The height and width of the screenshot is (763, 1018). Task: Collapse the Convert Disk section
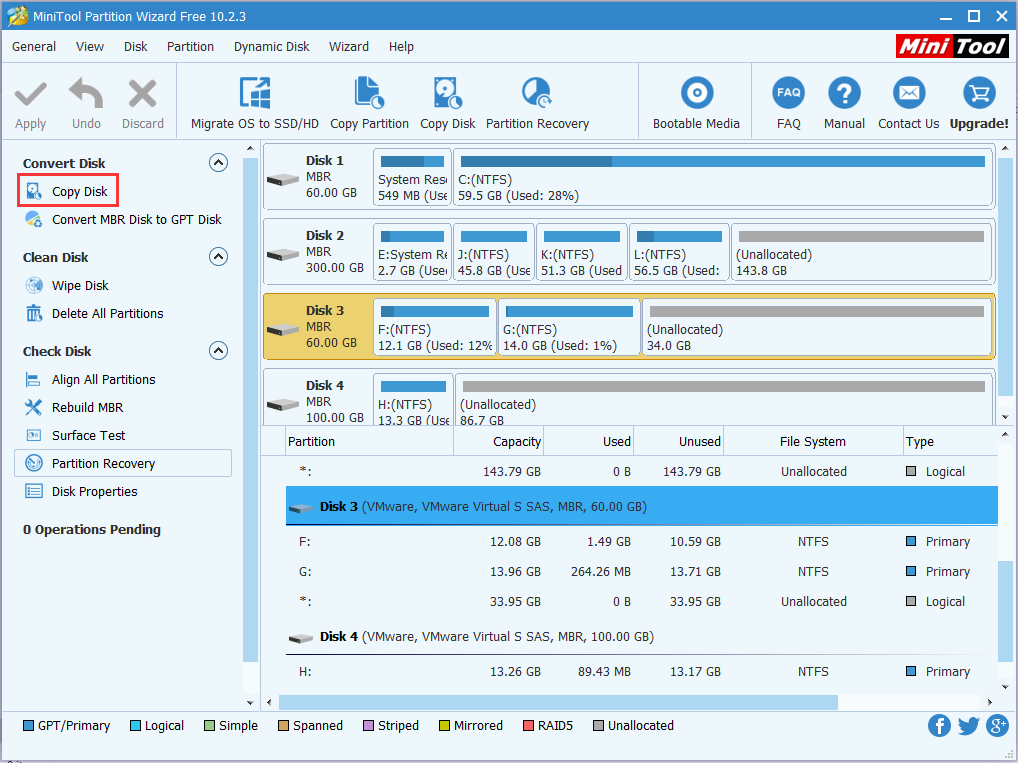[218, 162]
